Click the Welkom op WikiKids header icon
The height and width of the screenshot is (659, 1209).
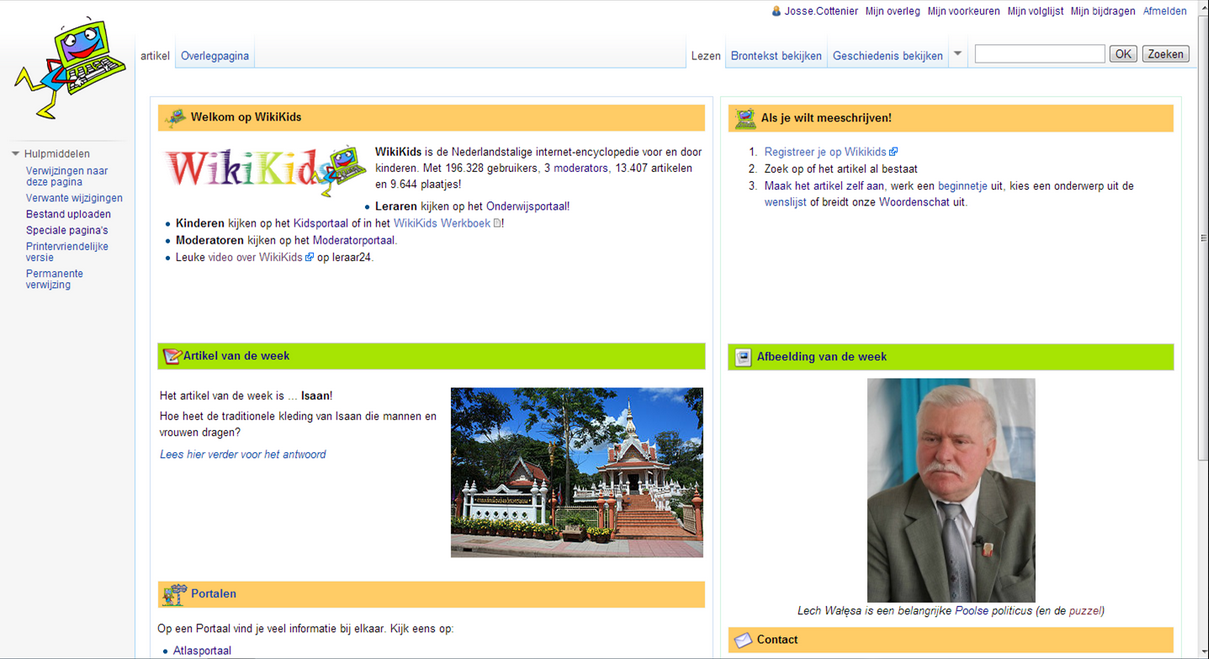175,118
